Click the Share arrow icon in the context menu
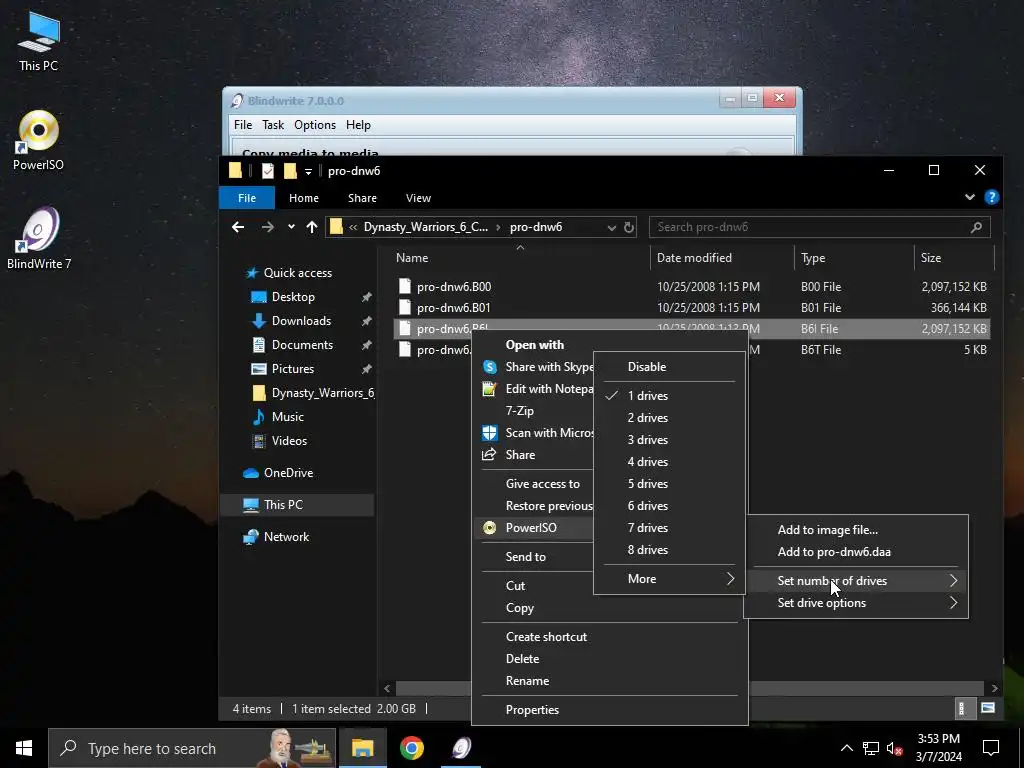Image resolution: width=1024 pixels, height=768 pixels. click(x=489, y=455)
